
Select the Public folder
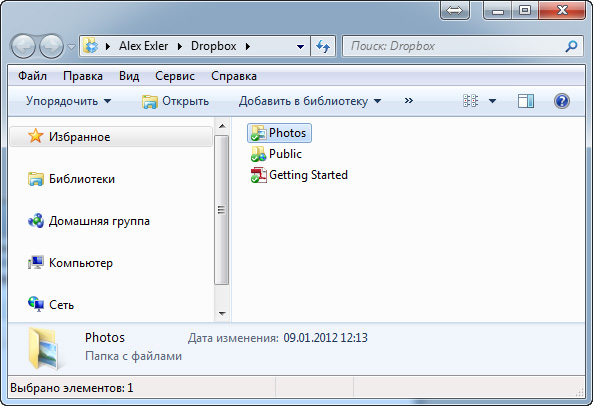pyautogui.click(x=276, y=154)
